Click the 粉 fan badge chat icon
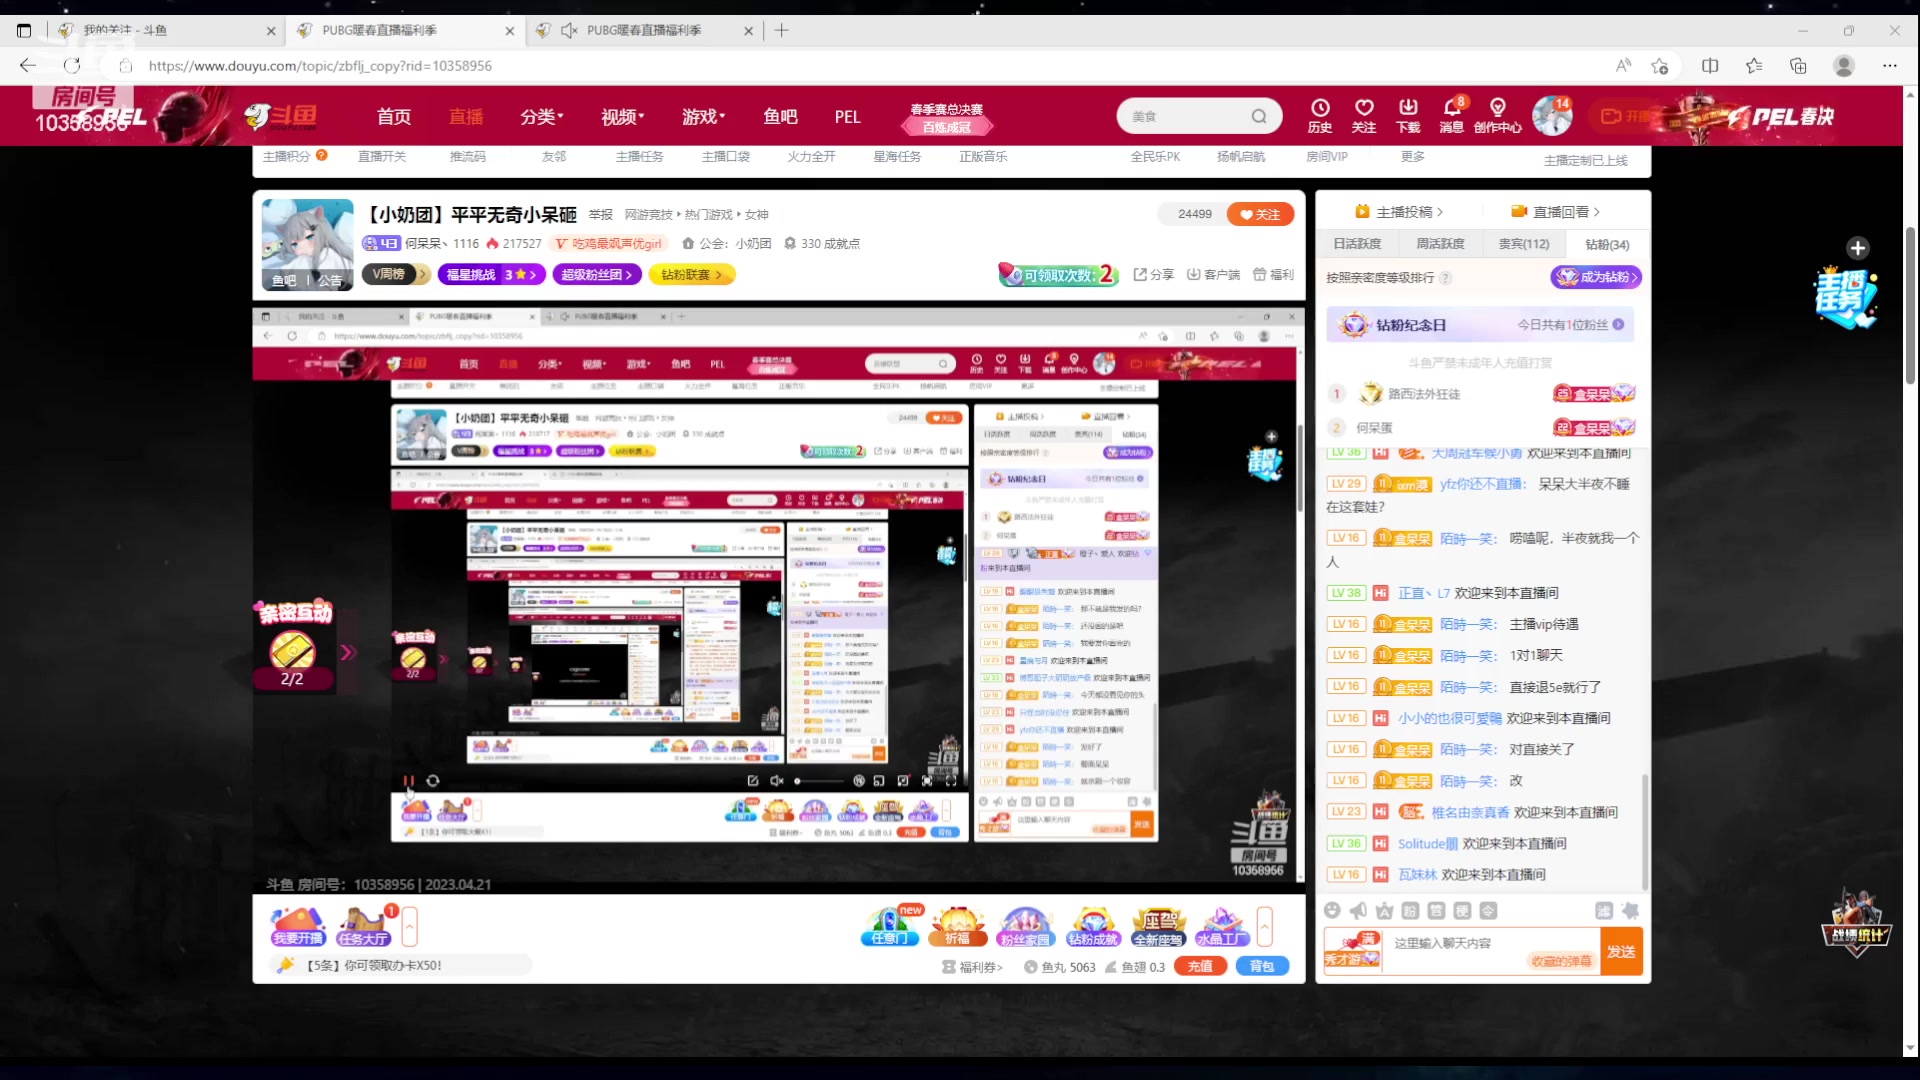1920x1080 pixels. (x=1410, y=911)
